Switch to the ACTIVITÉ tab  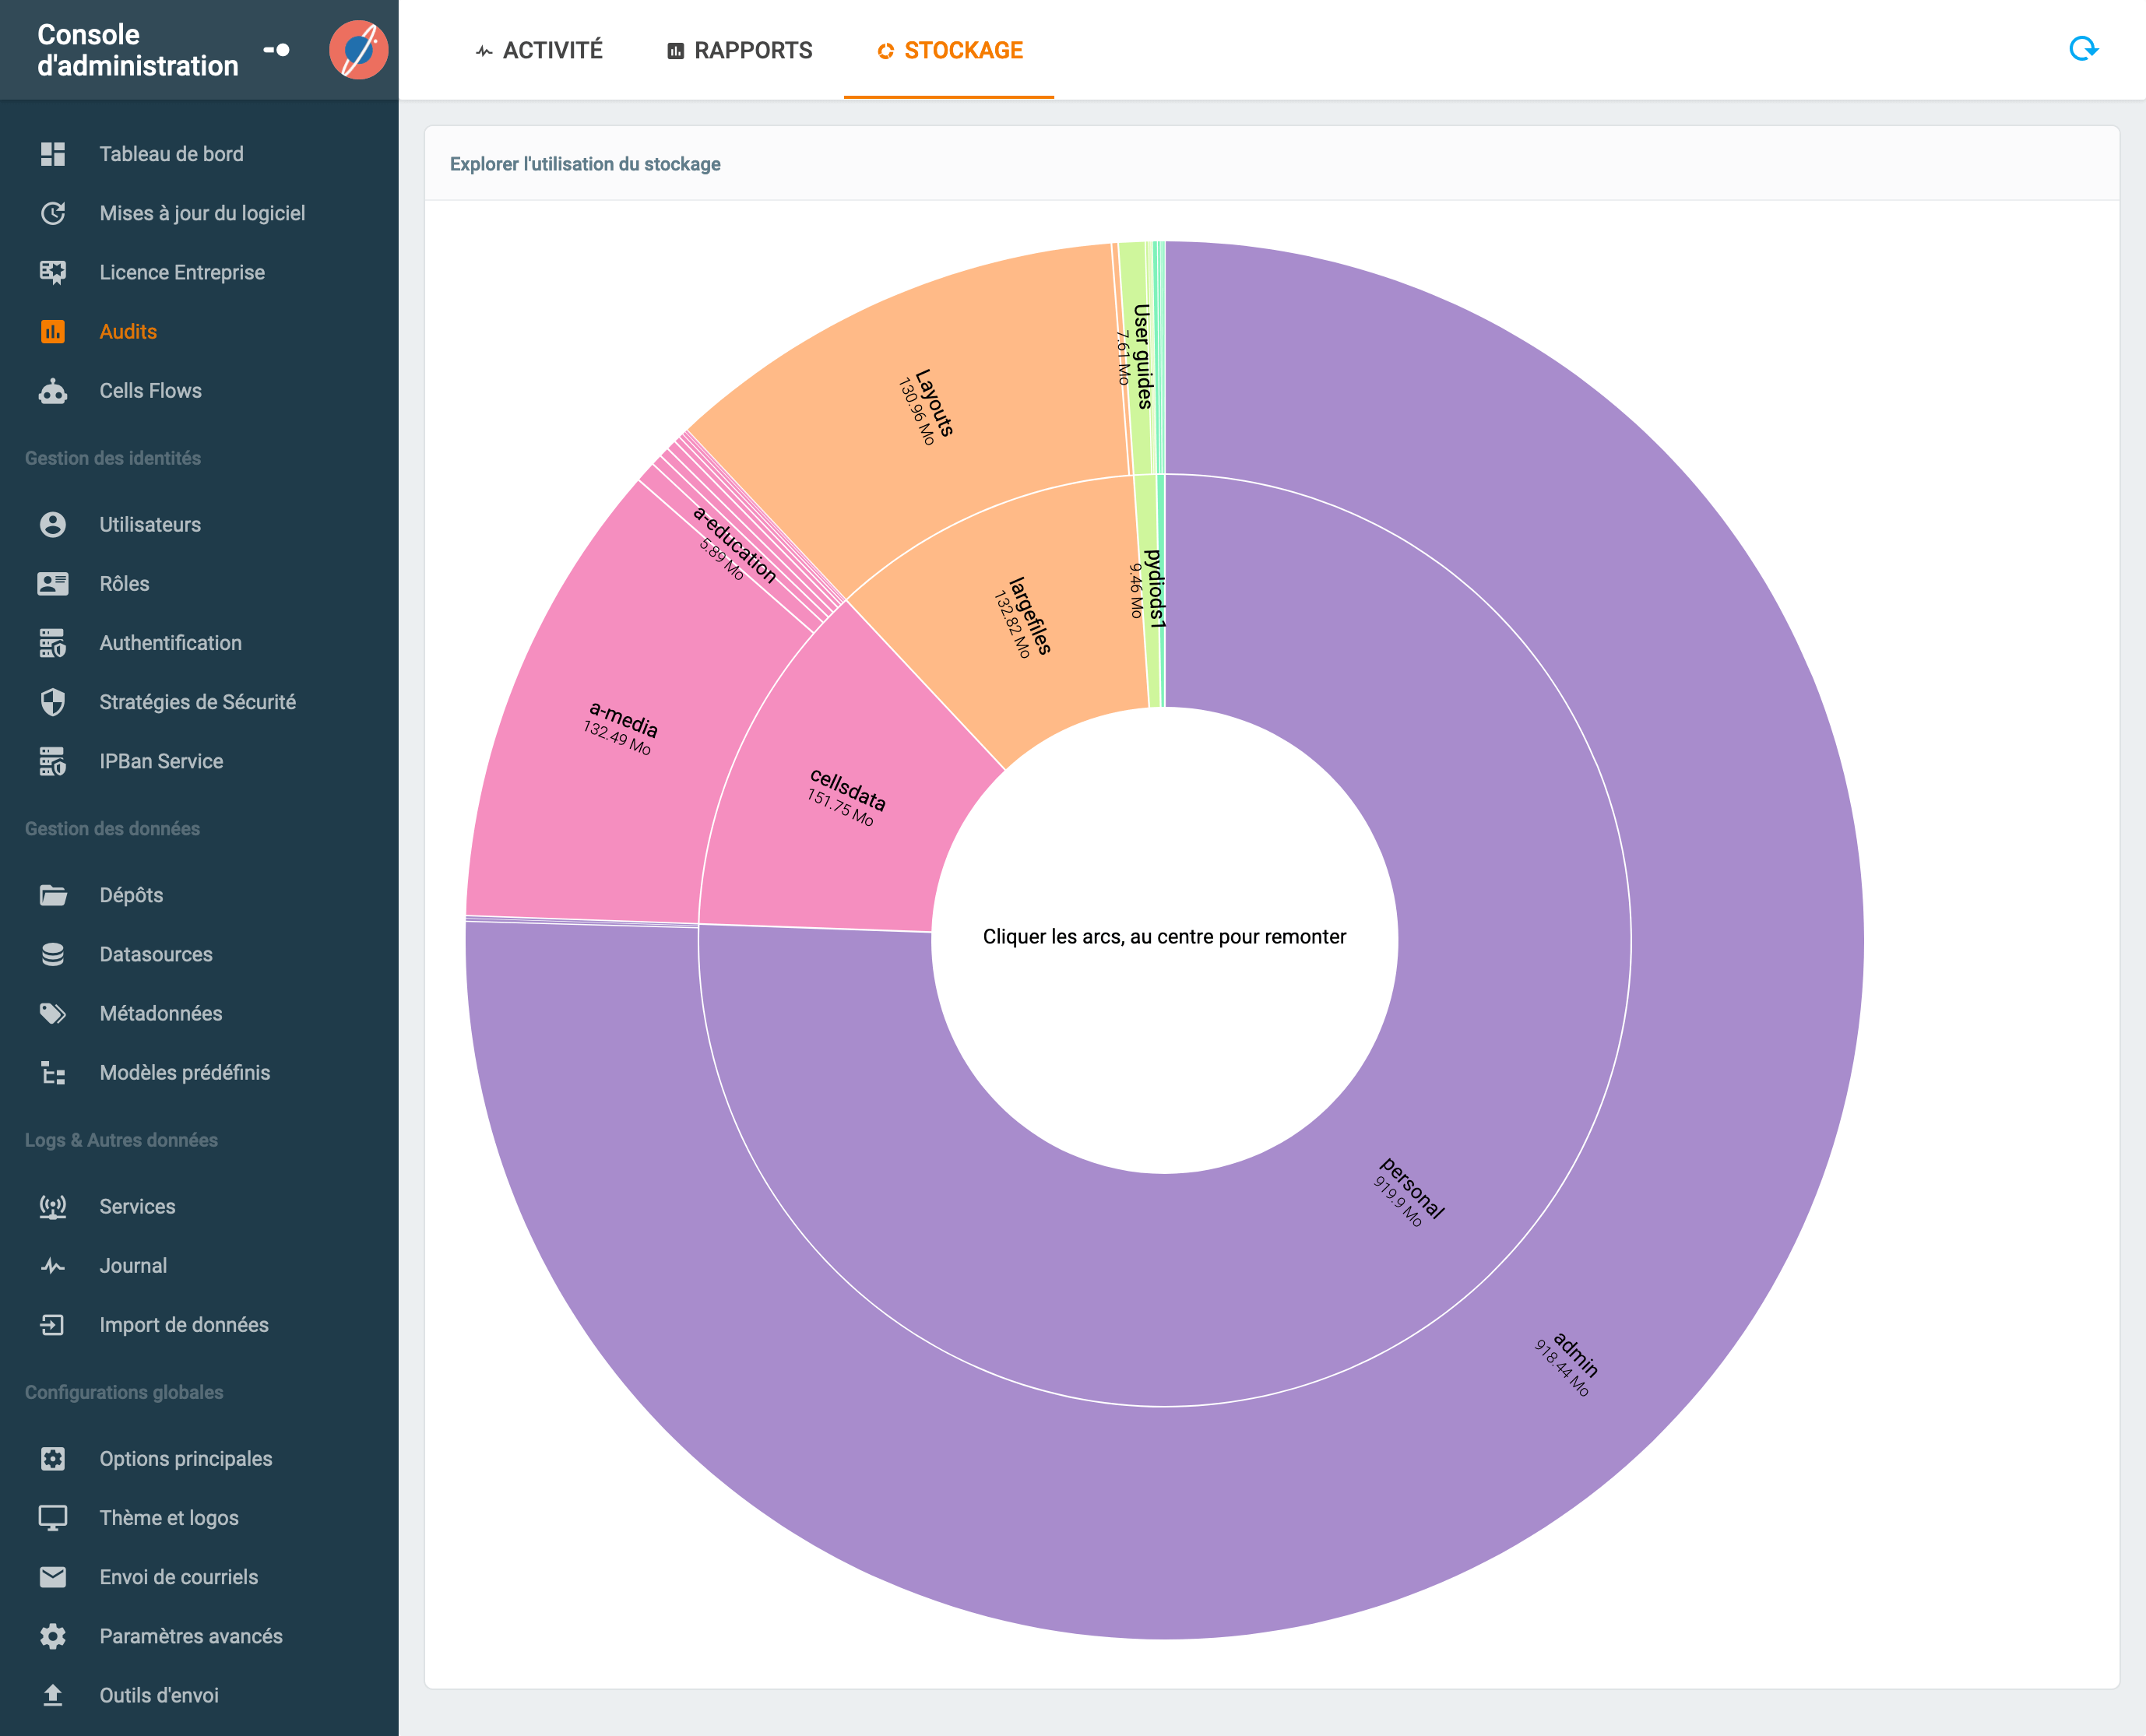coord(539,50)
